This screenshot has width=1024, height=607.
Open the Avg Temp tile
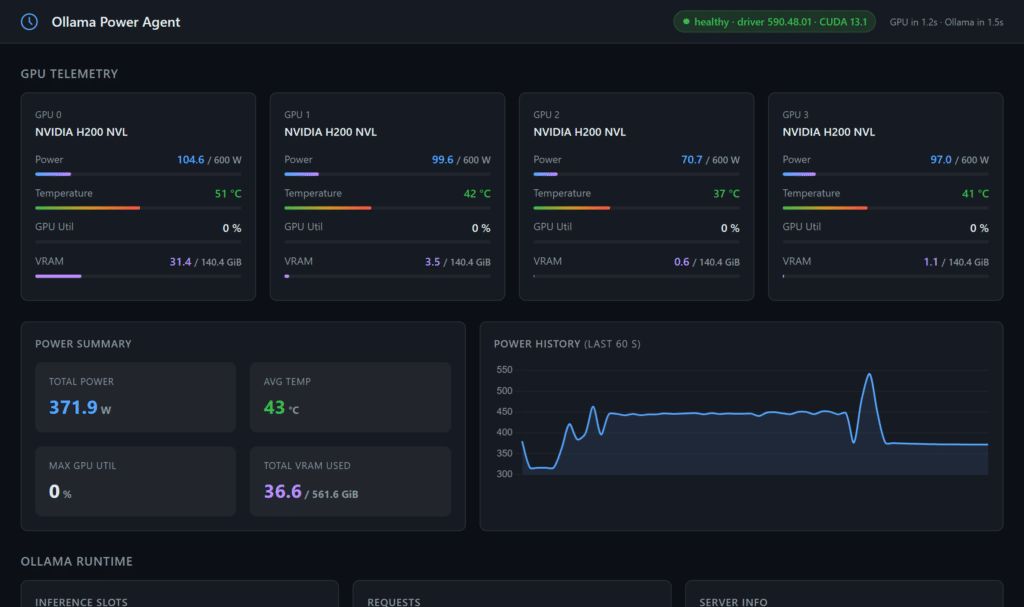[x=350, y=397]
